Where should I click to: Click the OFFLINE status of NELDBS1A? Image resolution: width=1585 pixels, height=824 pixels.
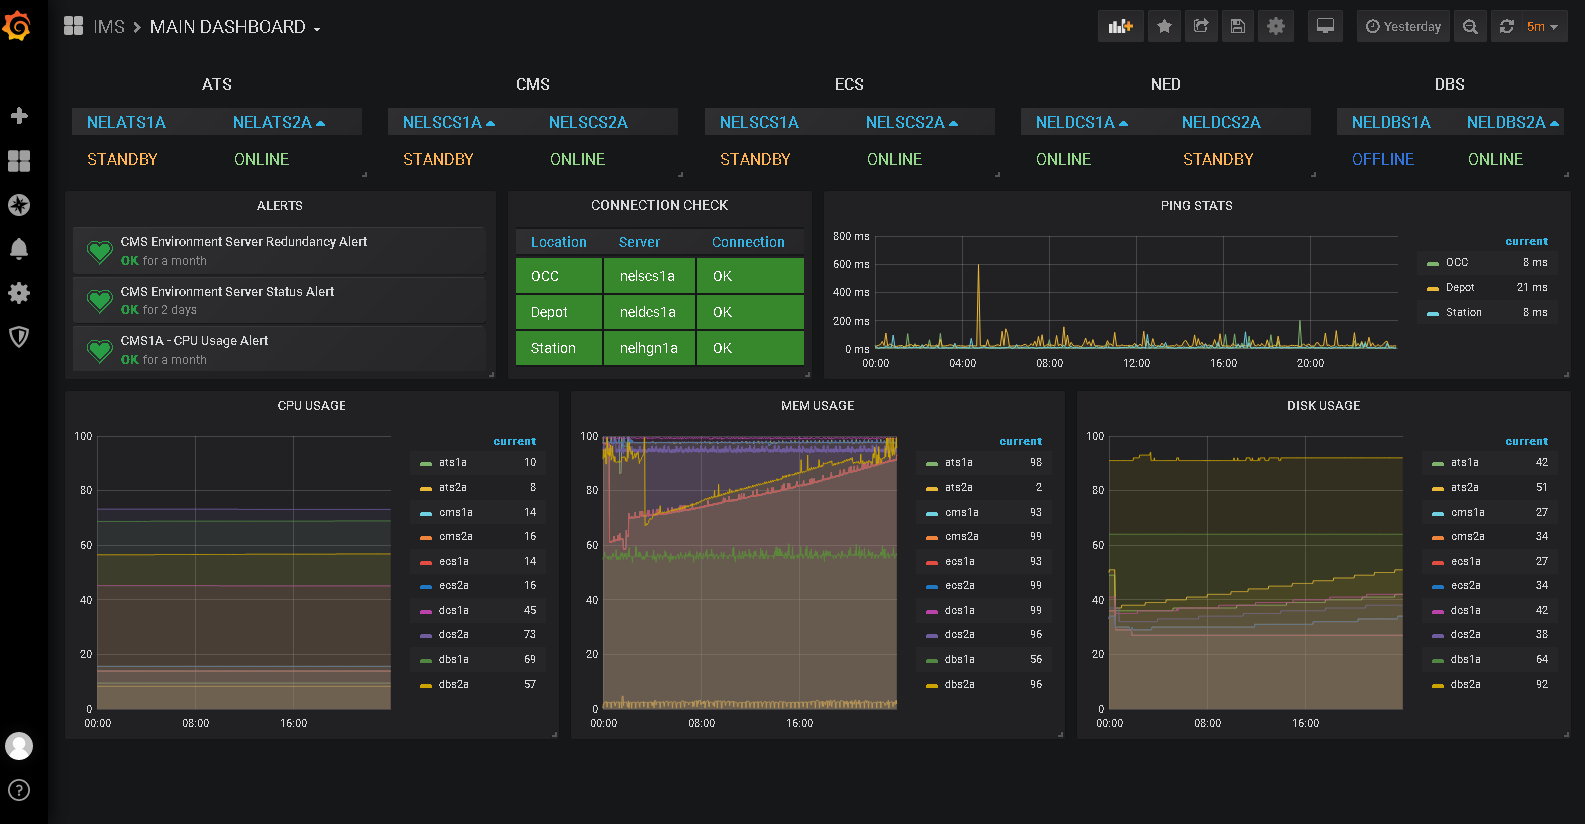1383,159
